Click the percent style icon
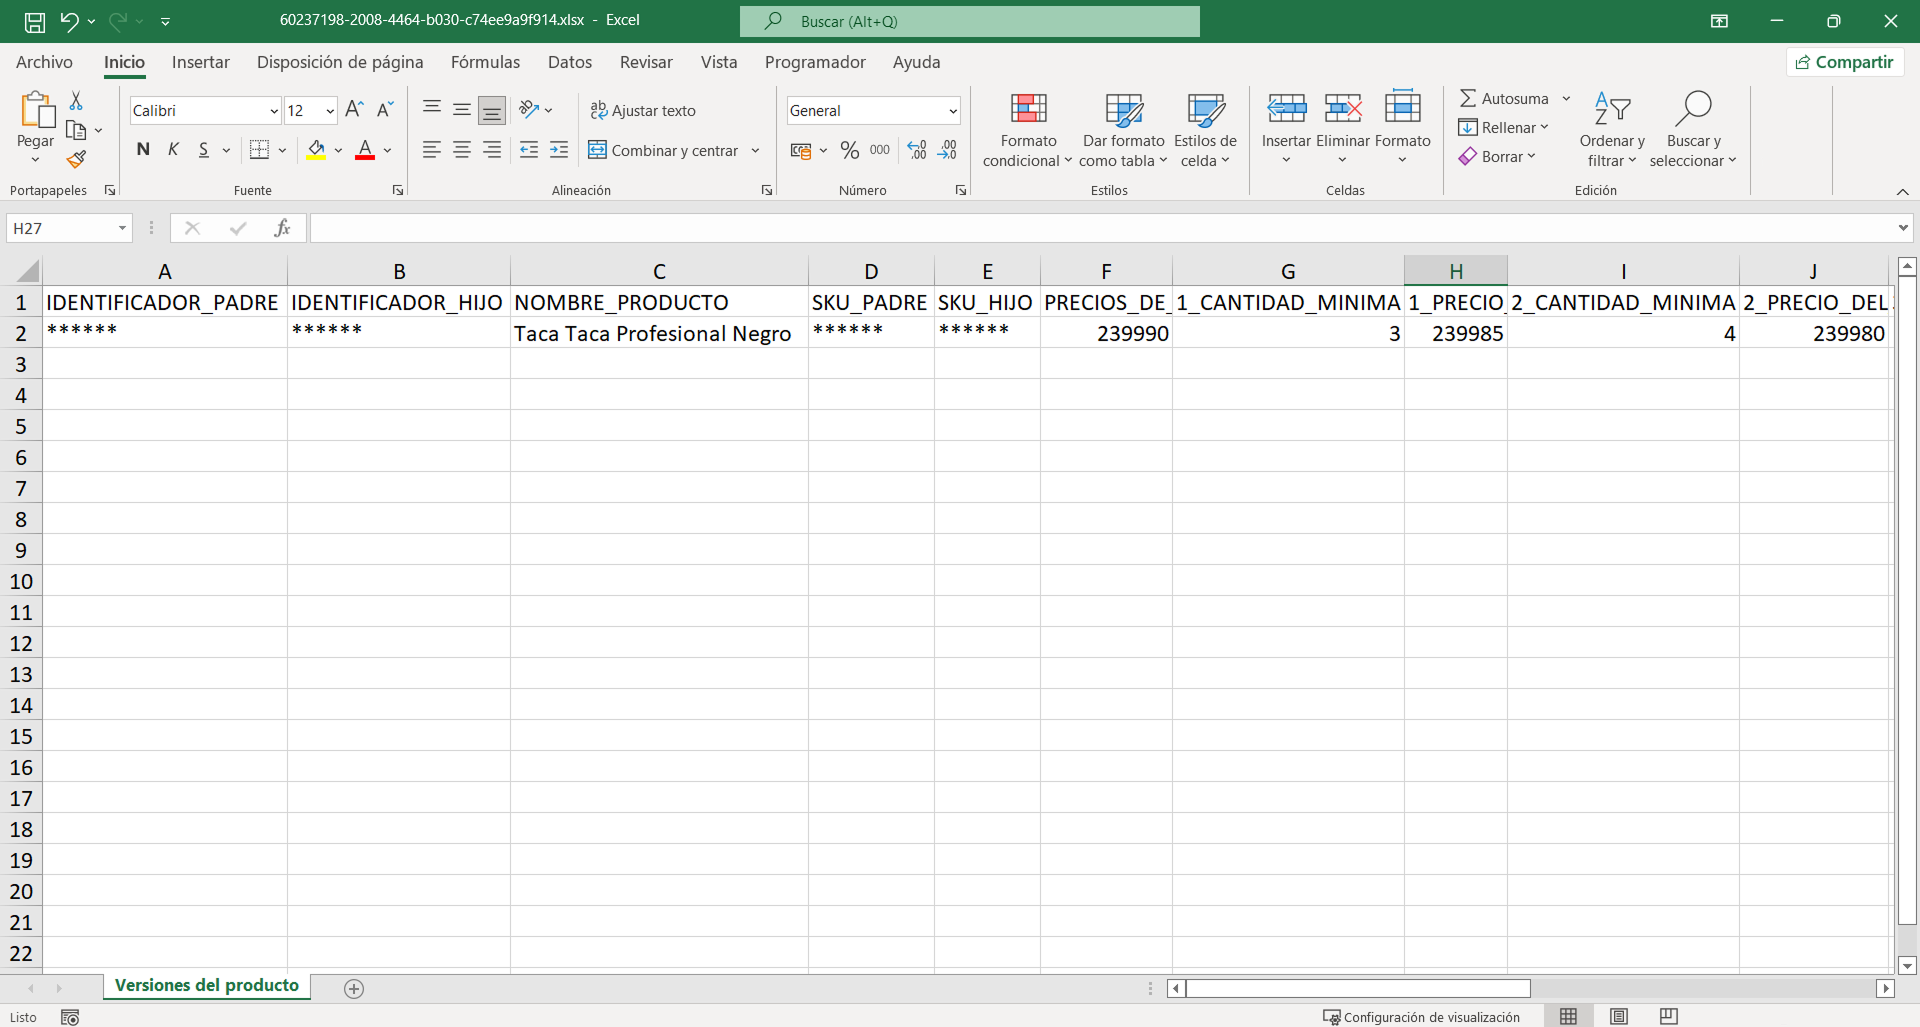Screen dimensions: 1920x1027 pyautogui.click(x=849, y=150)
